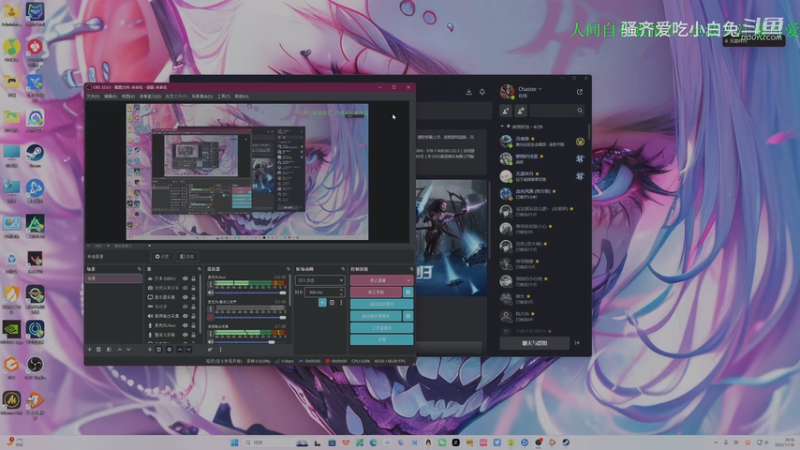Collapse the Battle.net friends sidebar arrow

577,343
